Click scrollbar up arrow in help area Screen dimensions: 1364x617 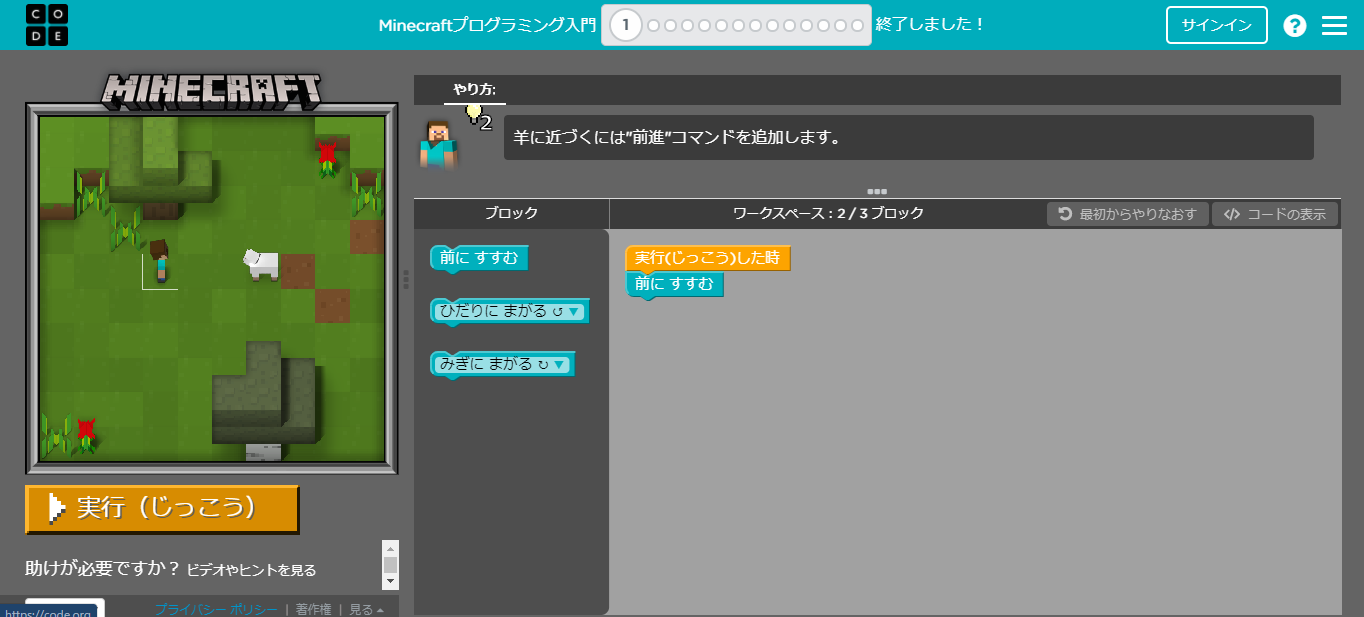pos(390,547)
